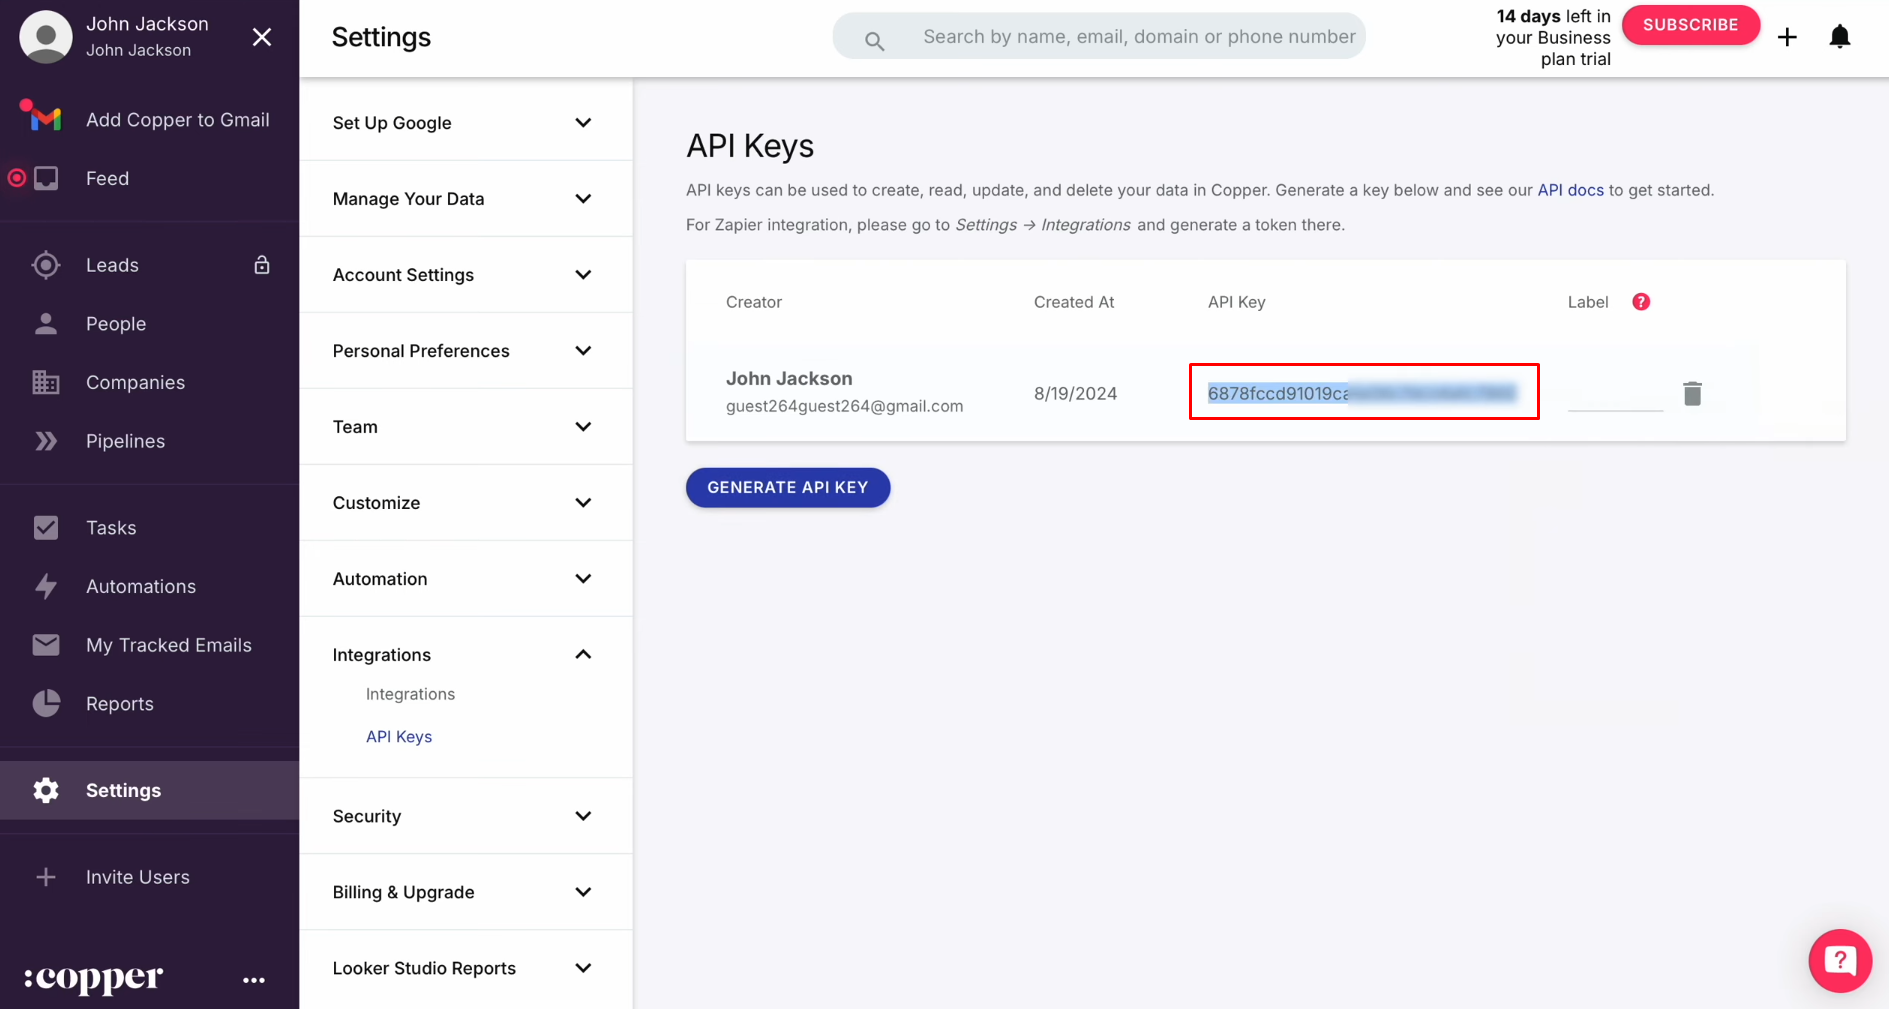This screenshot has height=1009, width=1889.
Task: Delete the API key with trash icon
Action: tap(1692, 393)
